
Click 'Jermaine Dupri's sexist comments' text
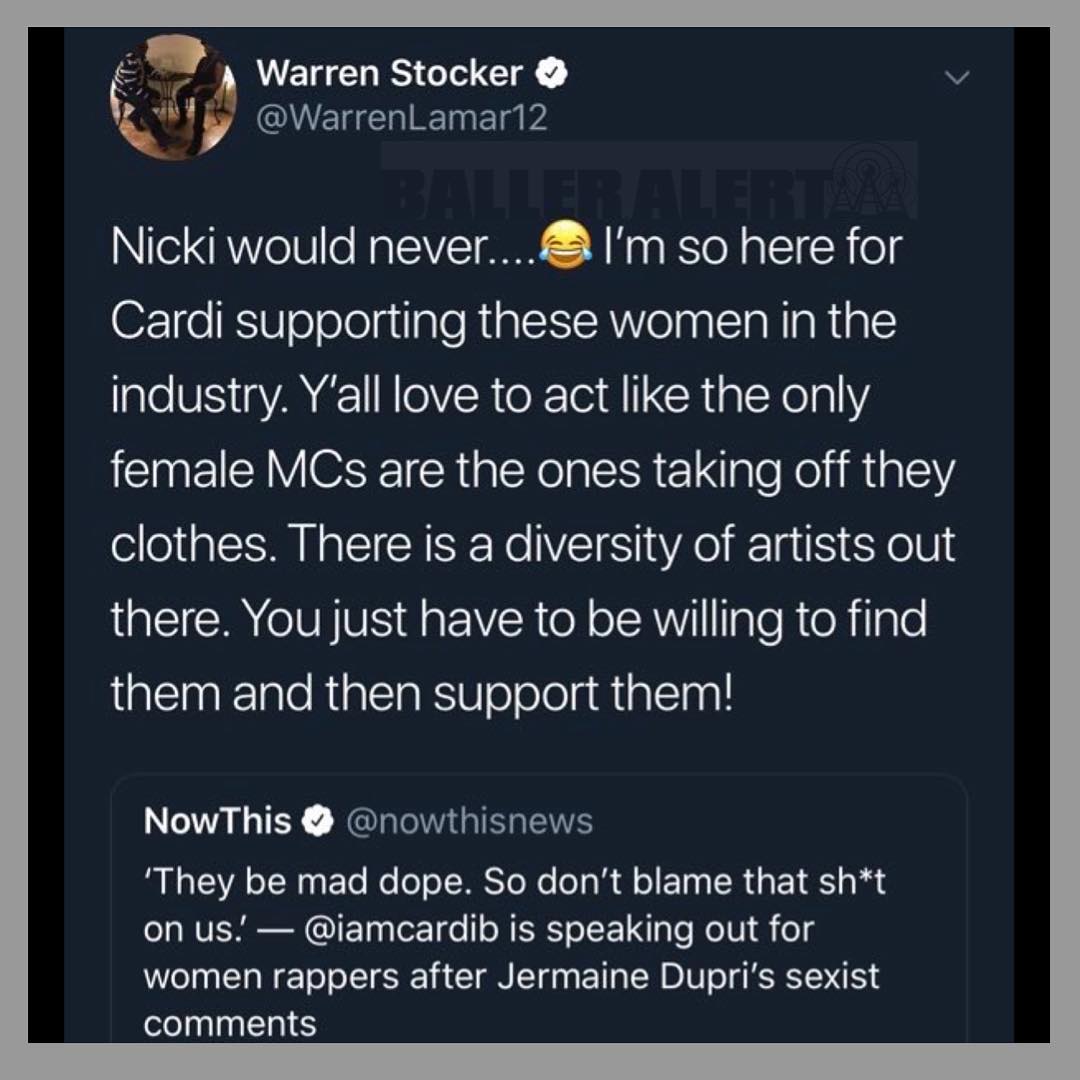(x=511, y=999)
